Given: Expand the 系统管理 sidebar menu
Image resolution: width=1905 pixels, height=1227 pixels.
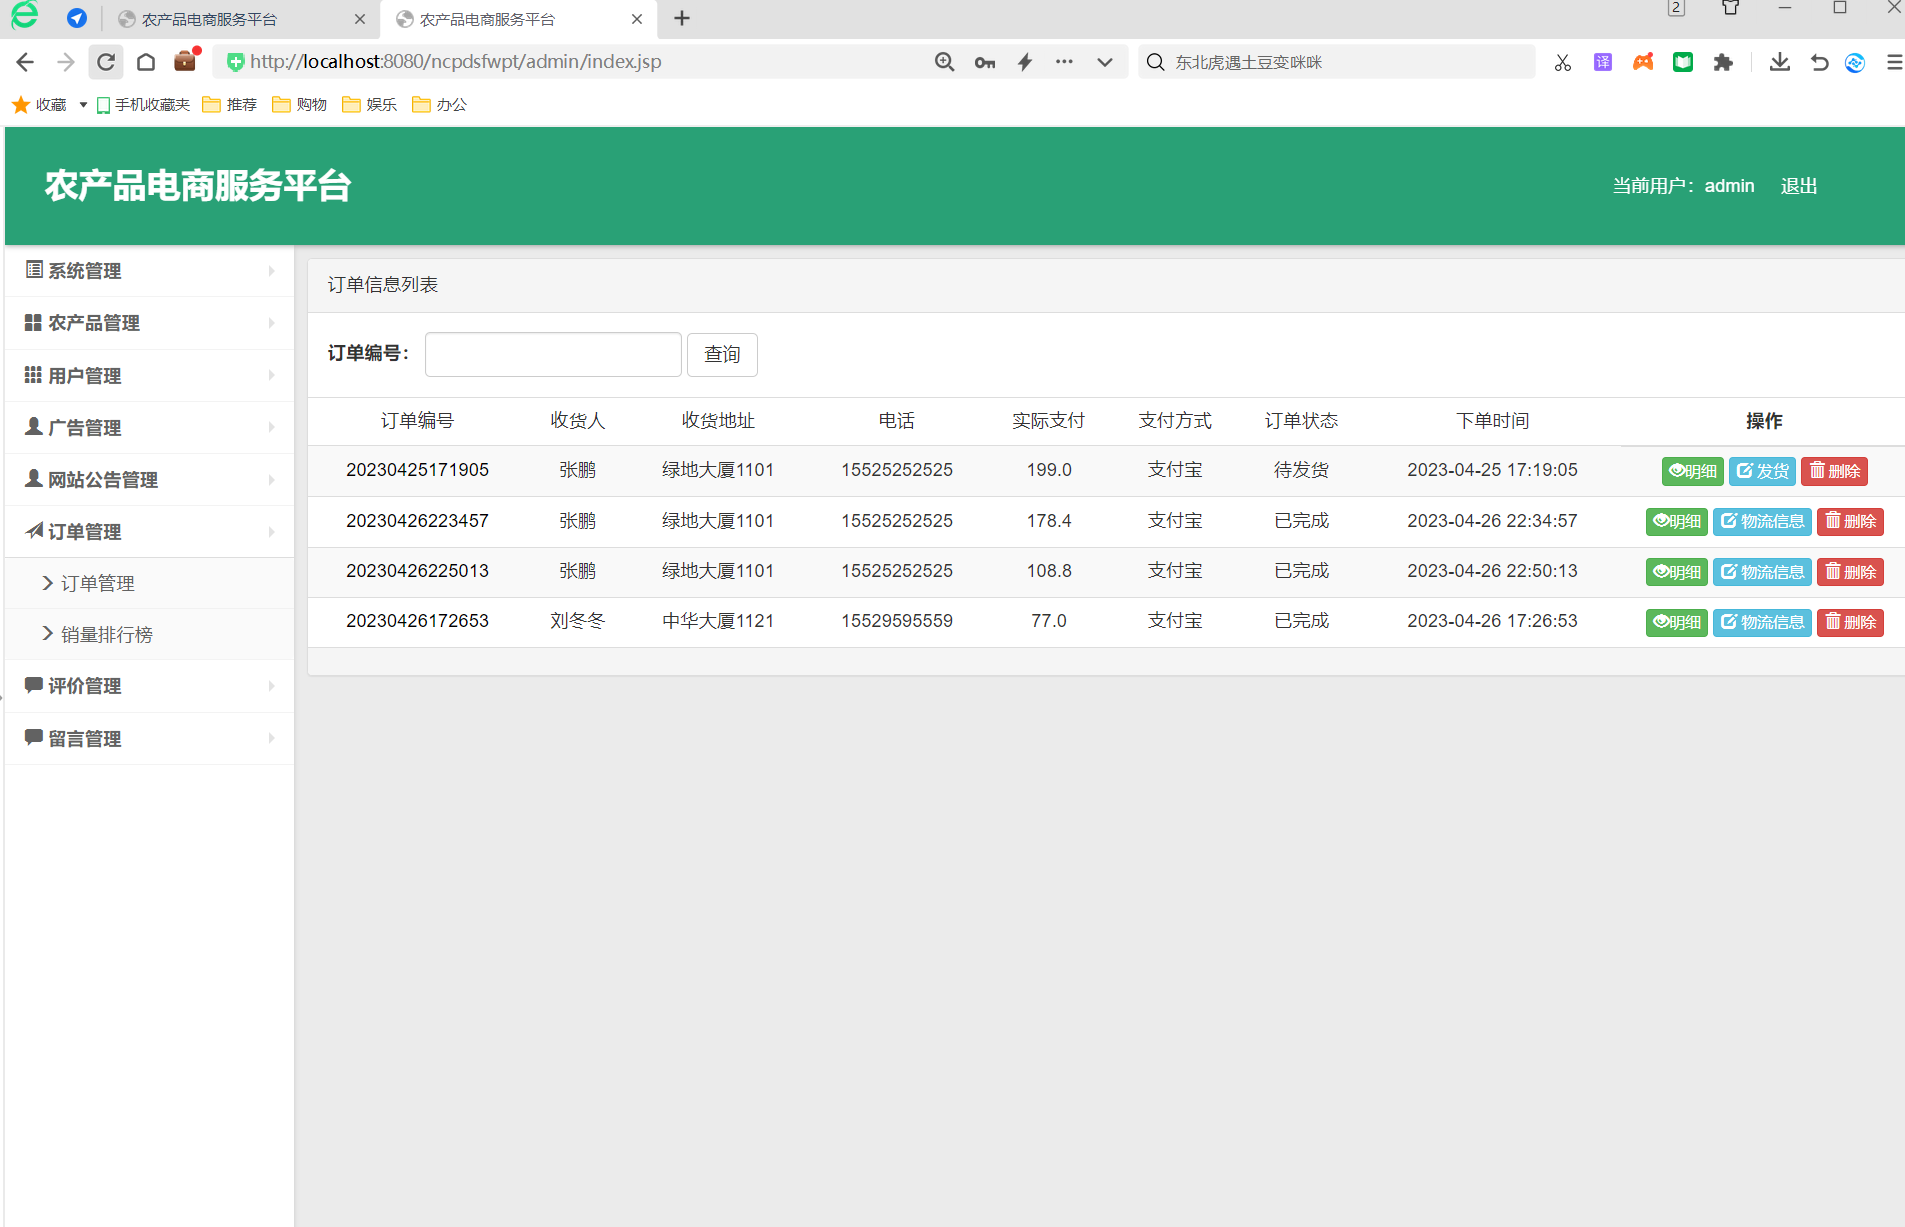Looking at the screenshot, I should (x=150, y=271).
